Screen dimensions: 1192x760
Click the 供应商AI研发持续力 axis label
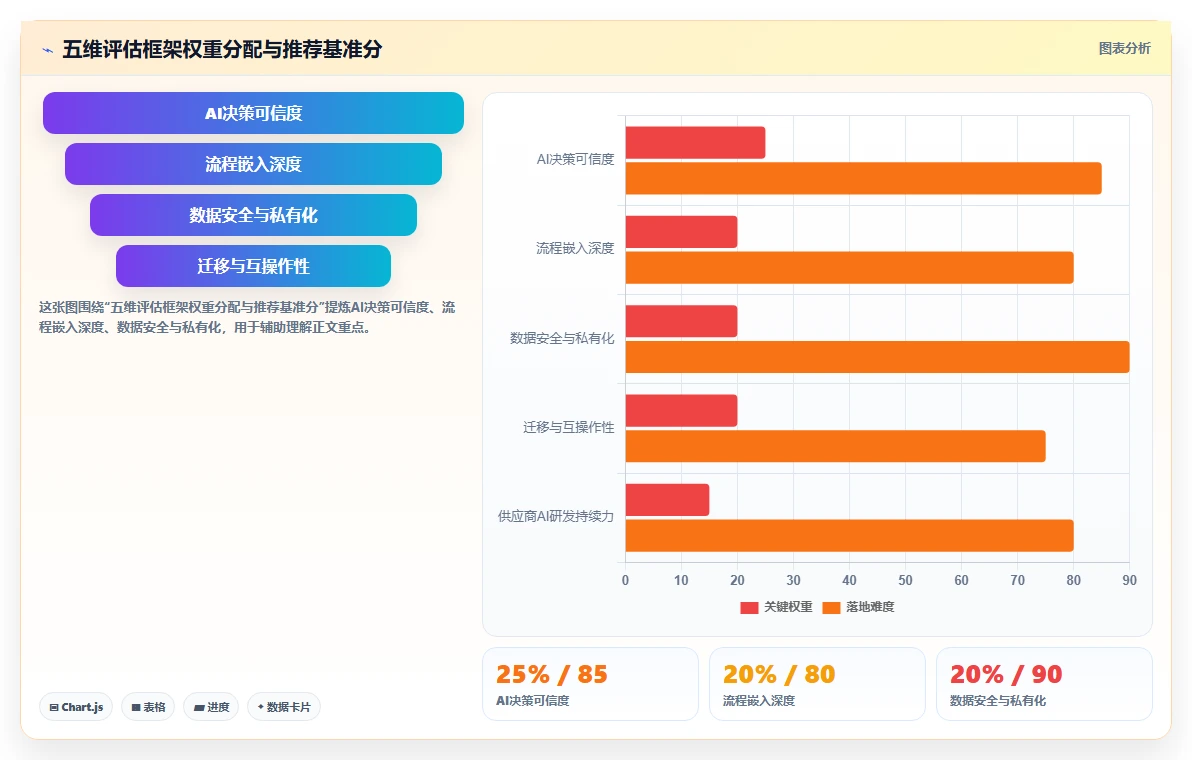[556, 517]
